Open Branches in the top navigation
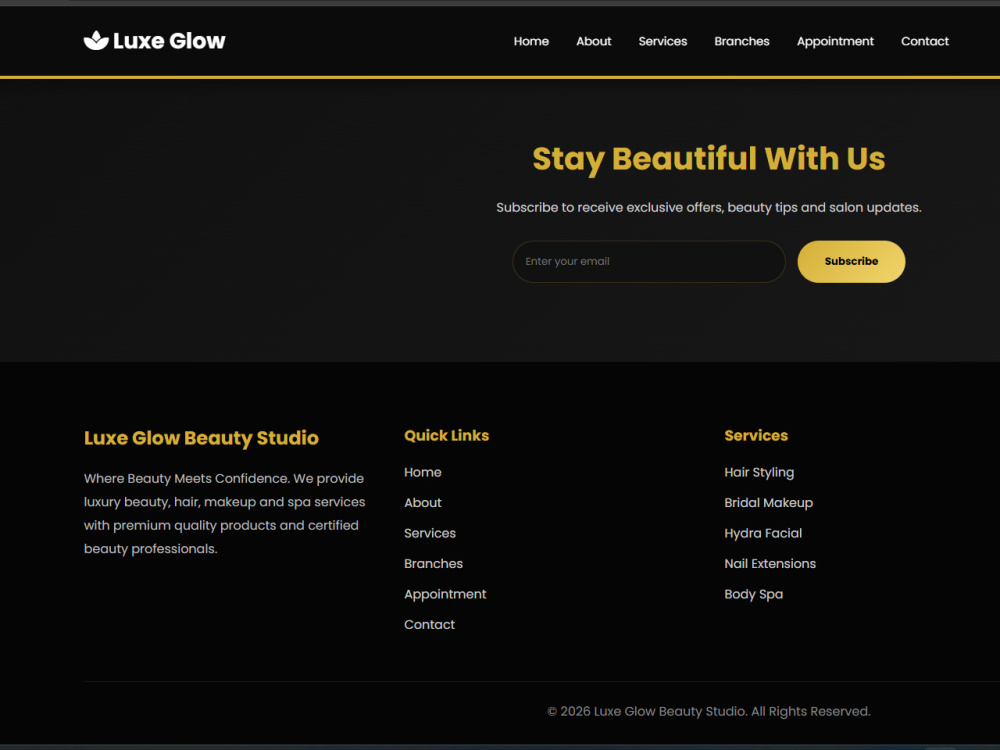Viewport: 1000px width, 750px height. (x=742, y=41)
